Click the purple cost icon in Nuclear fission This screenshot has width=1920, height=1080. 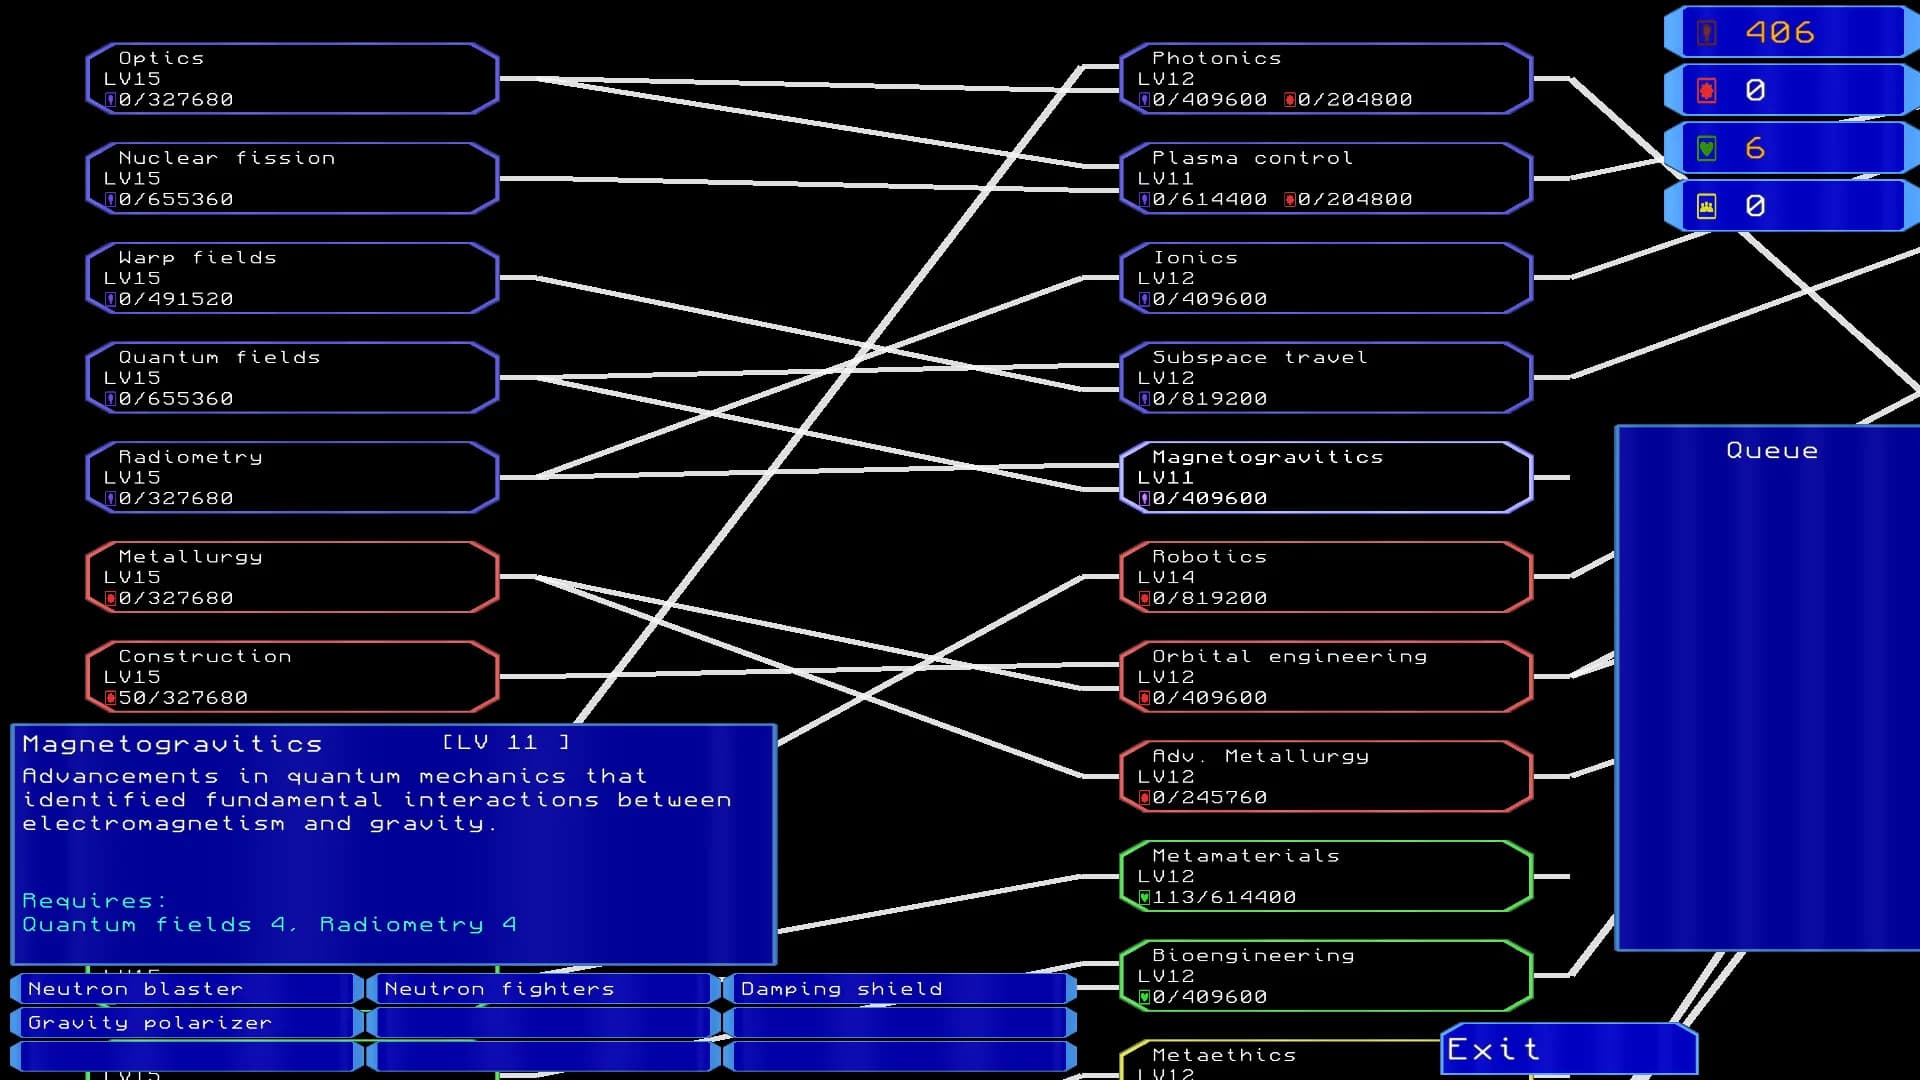click(110, 200)
